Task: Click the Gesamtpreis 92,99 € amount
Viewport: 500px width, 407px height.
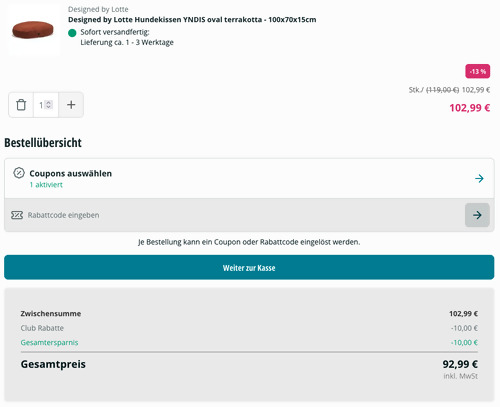Action: tap(460, 364)
